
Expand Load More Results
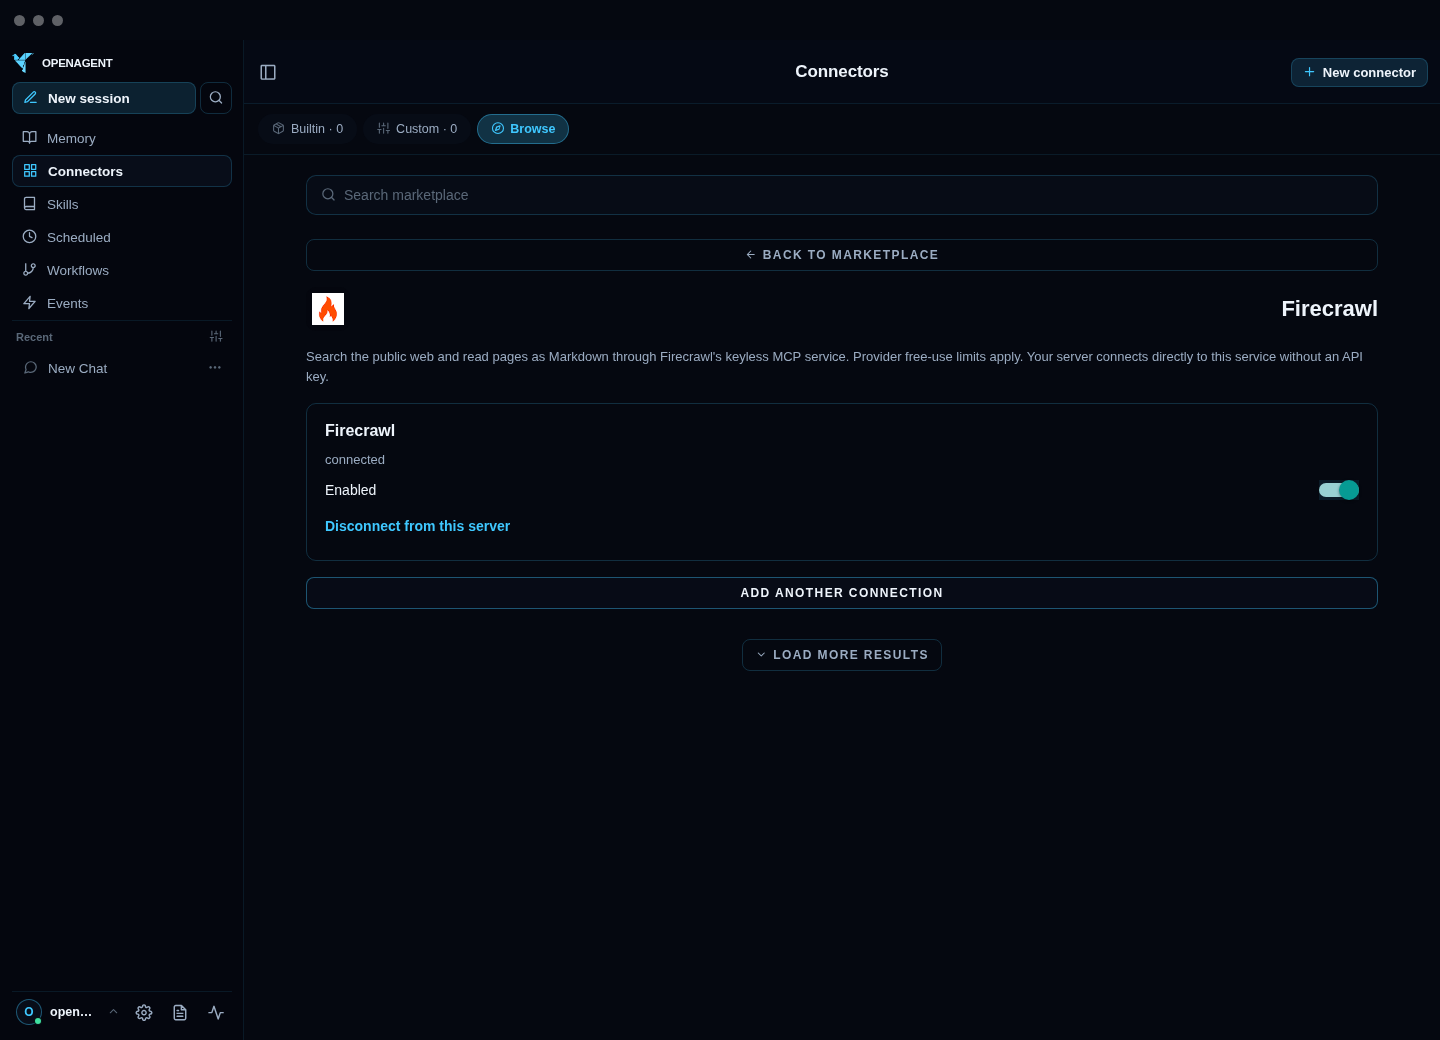[x=842, y=655]
